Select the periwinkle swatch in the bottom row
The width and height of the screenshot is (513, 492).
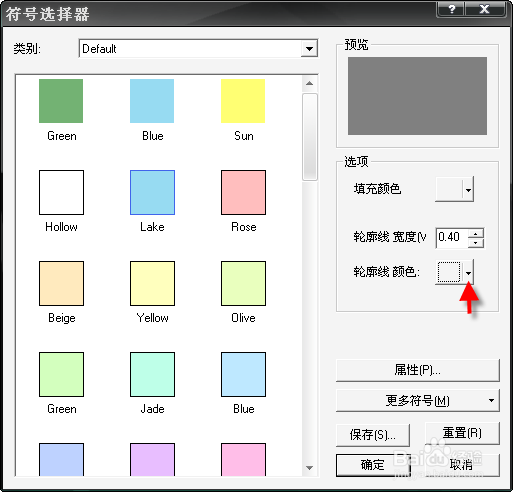[61, 459]
